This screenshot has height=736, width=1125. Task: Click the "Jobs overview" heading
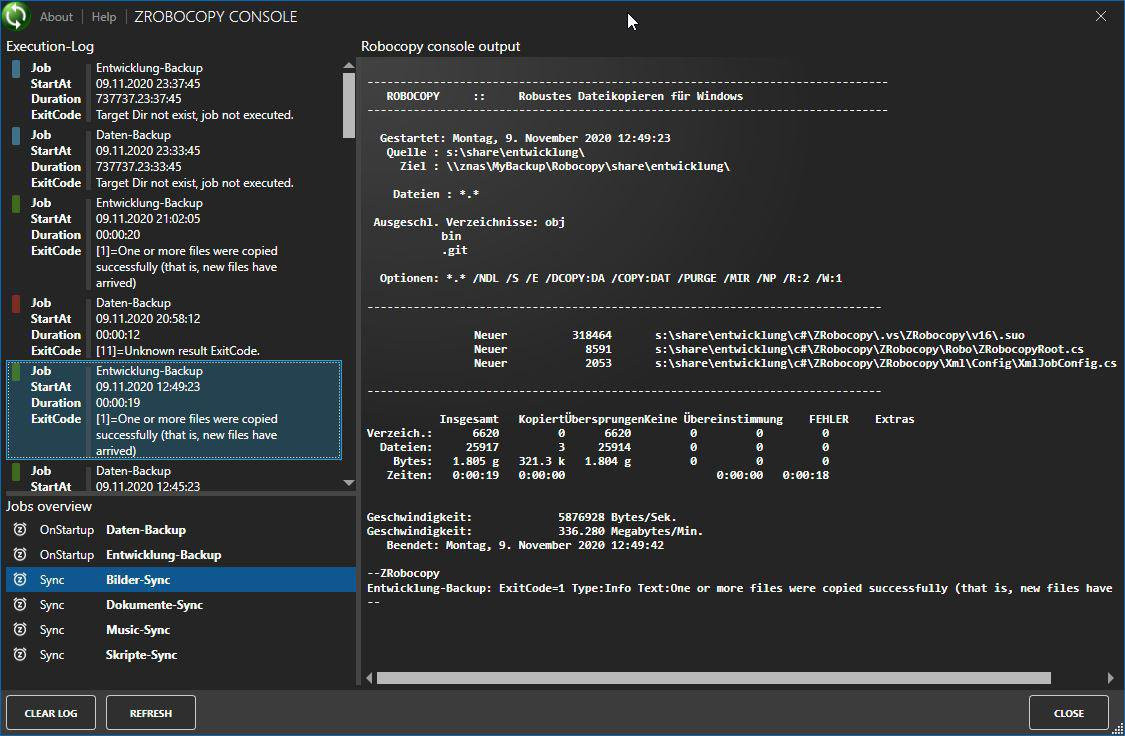49,506
